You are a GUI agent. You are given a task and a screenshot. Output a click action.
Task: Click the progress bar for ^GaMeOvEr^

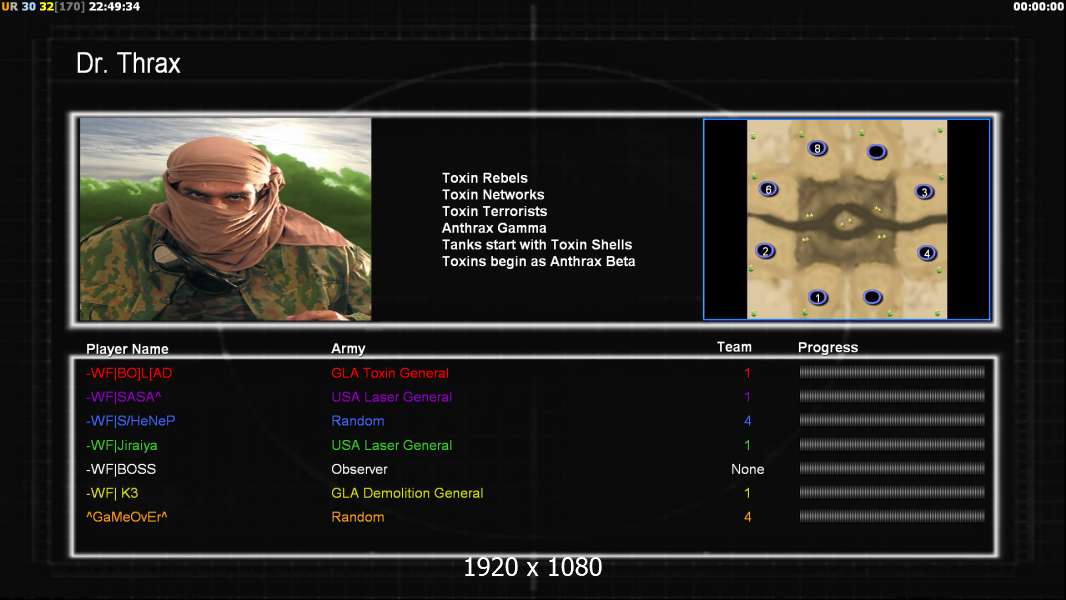[892, 516]
